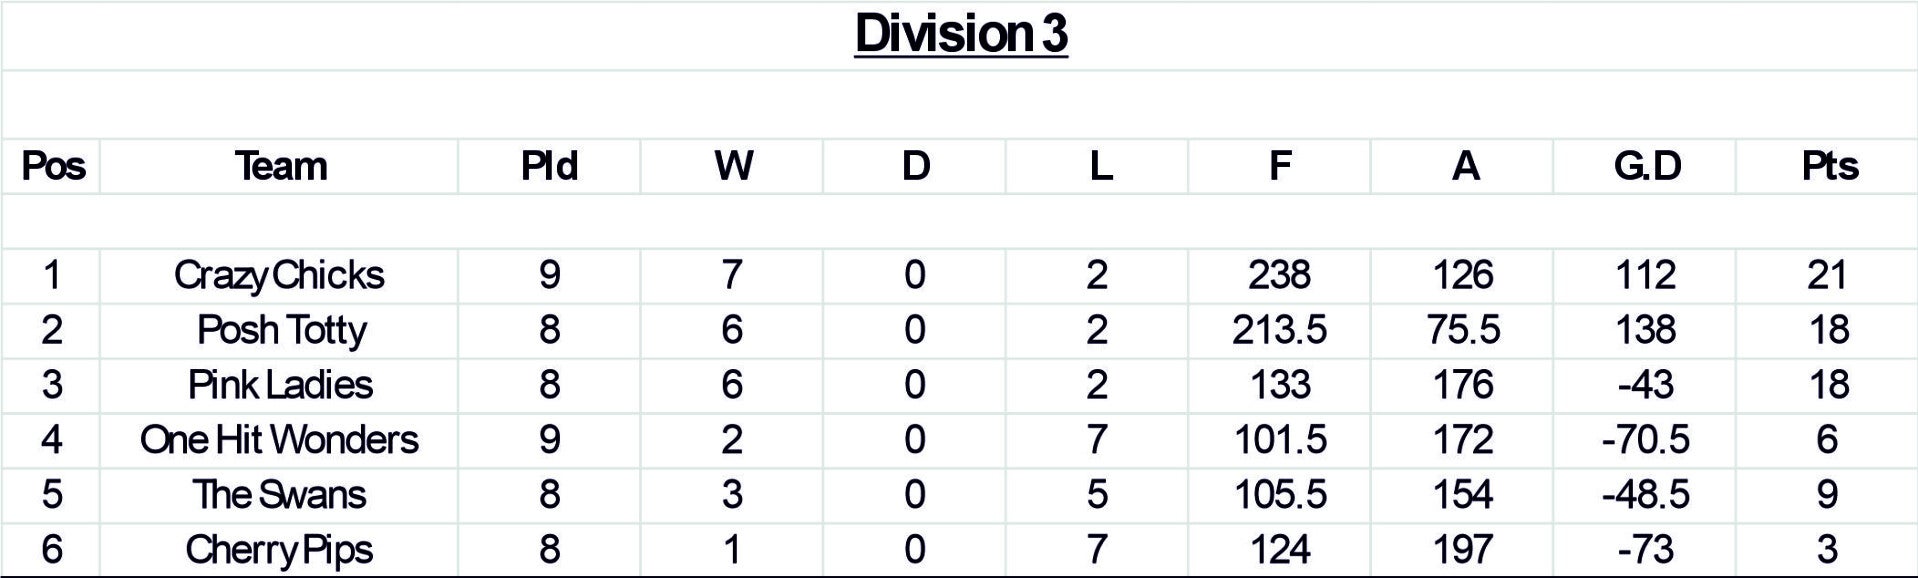Click The Swans team cell
Screen dimensions: 1918x578
pyautogui.click(x=279, y=495)
